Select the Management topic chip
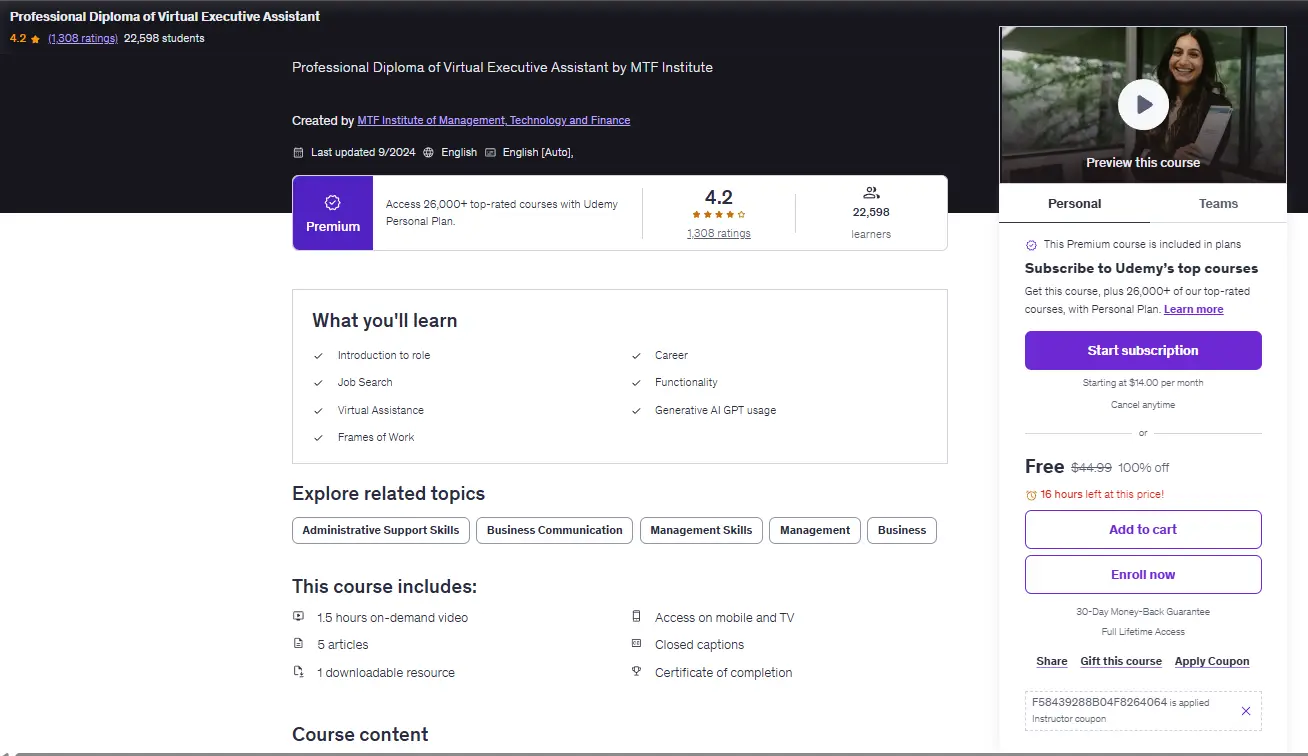Image resolution: width=1308 pixels, height=756 pixels. pos(815,530)
